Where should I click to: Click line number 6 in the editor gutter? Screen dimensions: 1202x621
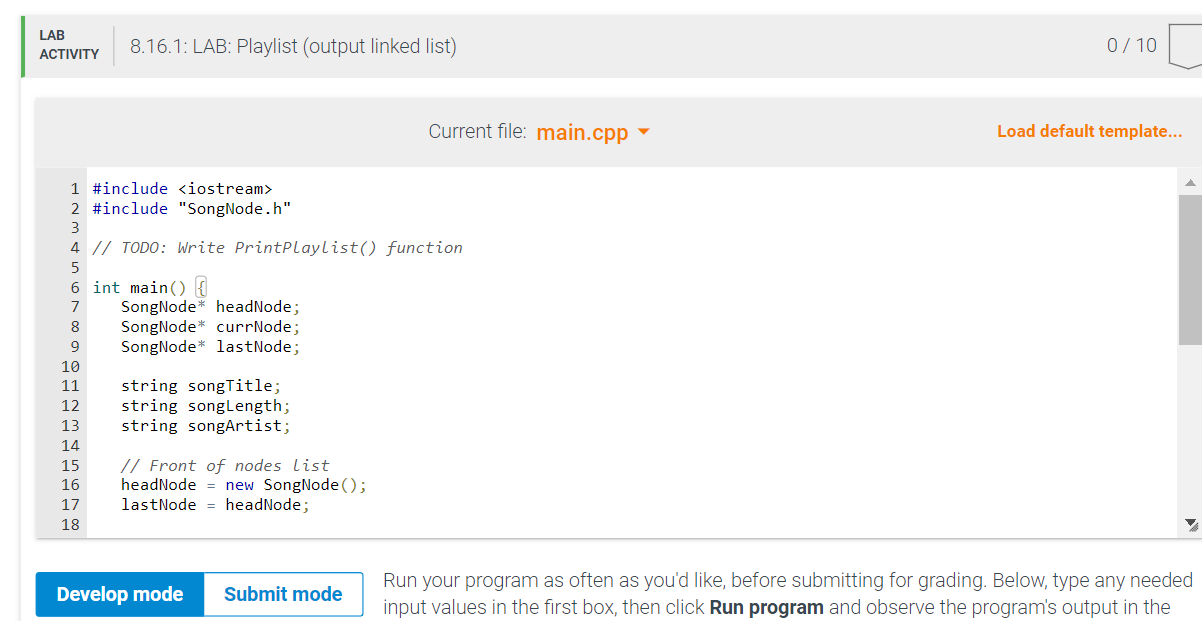(x=74, y=287)
